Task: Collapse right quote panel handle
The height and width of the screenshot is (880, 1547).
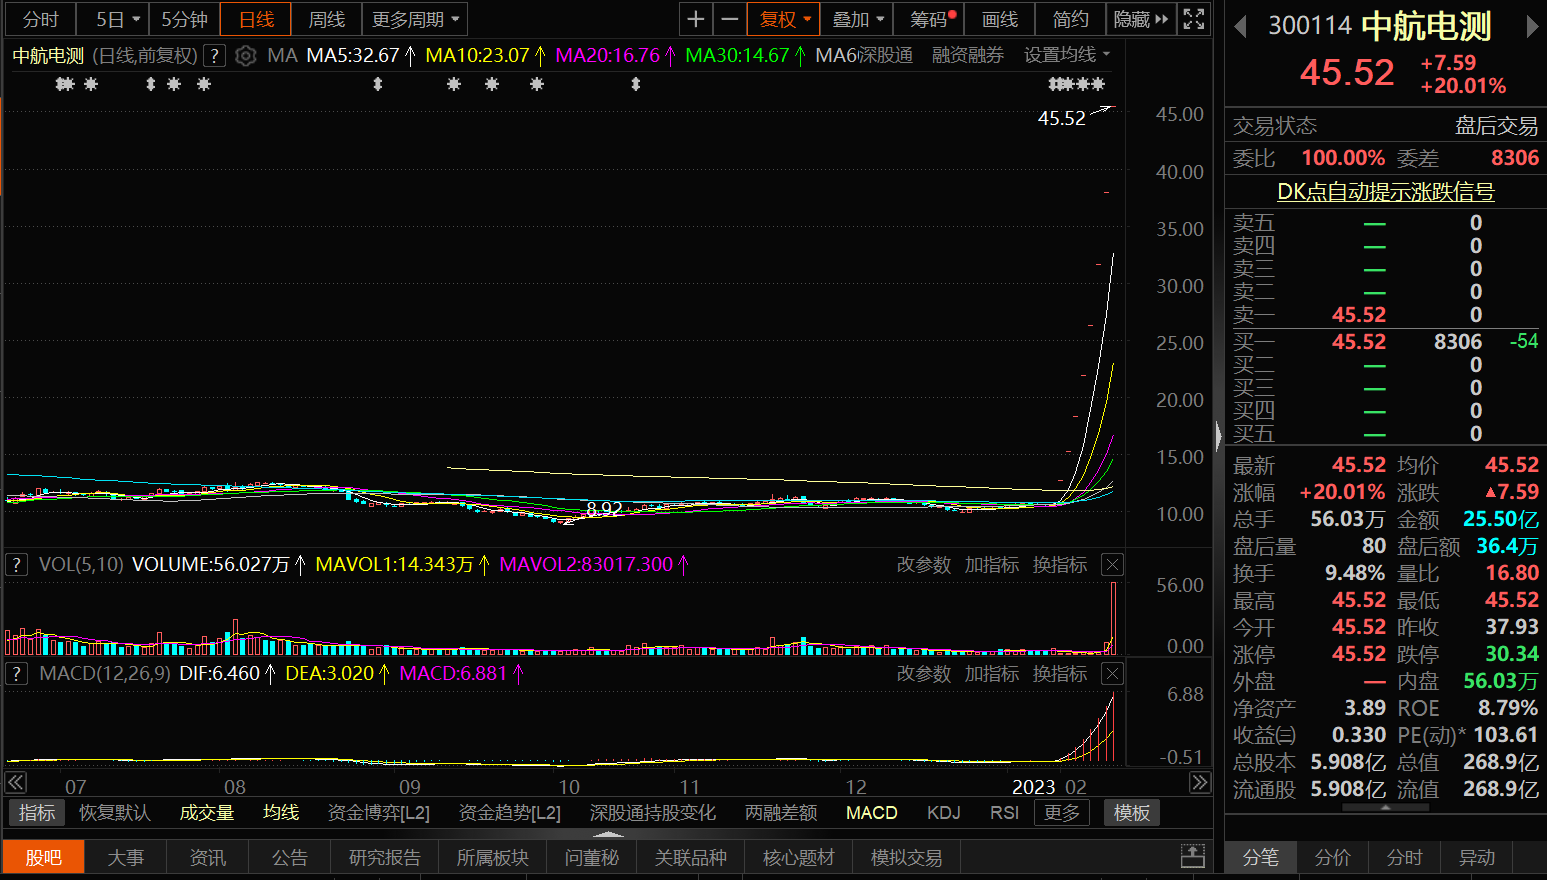Action: [1218, 436]
